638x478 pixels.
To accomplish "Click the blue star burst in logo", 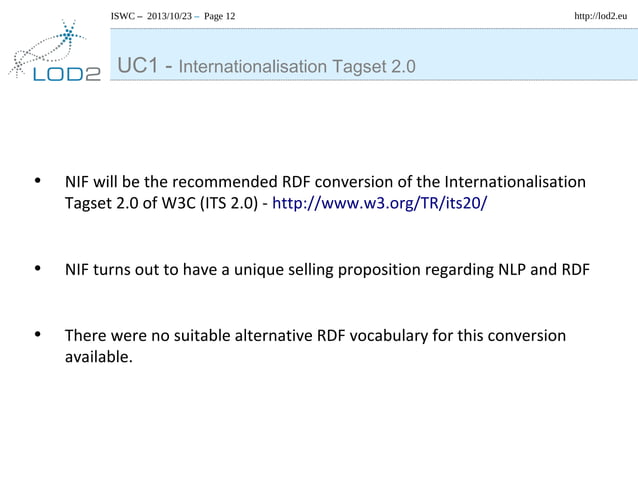I will (x=68, y=34).
